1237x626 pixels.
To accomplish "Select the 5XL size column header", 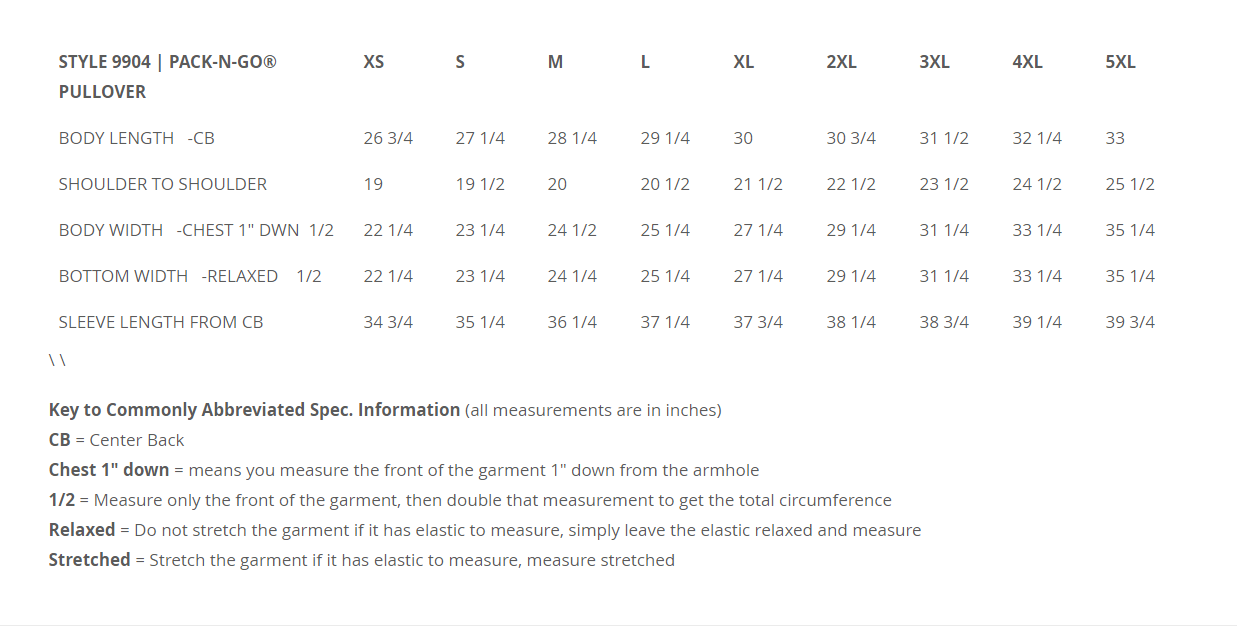I will point(1120,62).
